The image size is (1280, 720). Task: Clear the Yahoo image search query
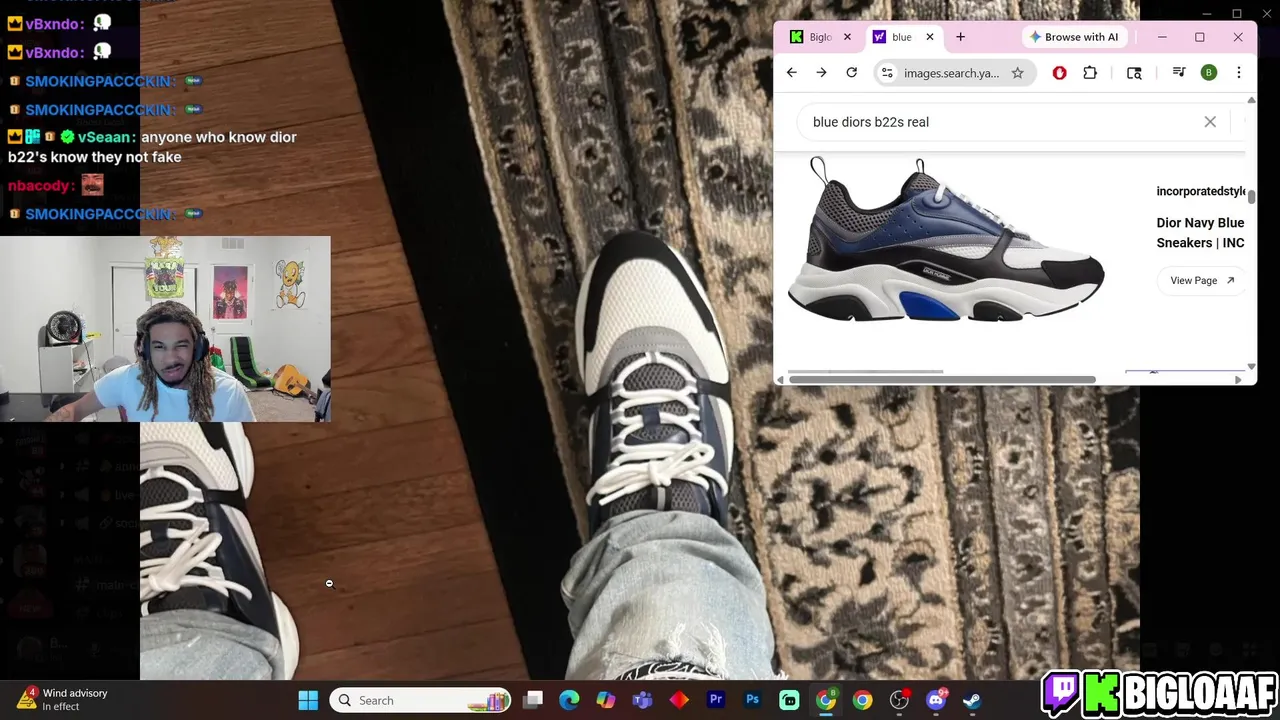(x=1210, y=122)
